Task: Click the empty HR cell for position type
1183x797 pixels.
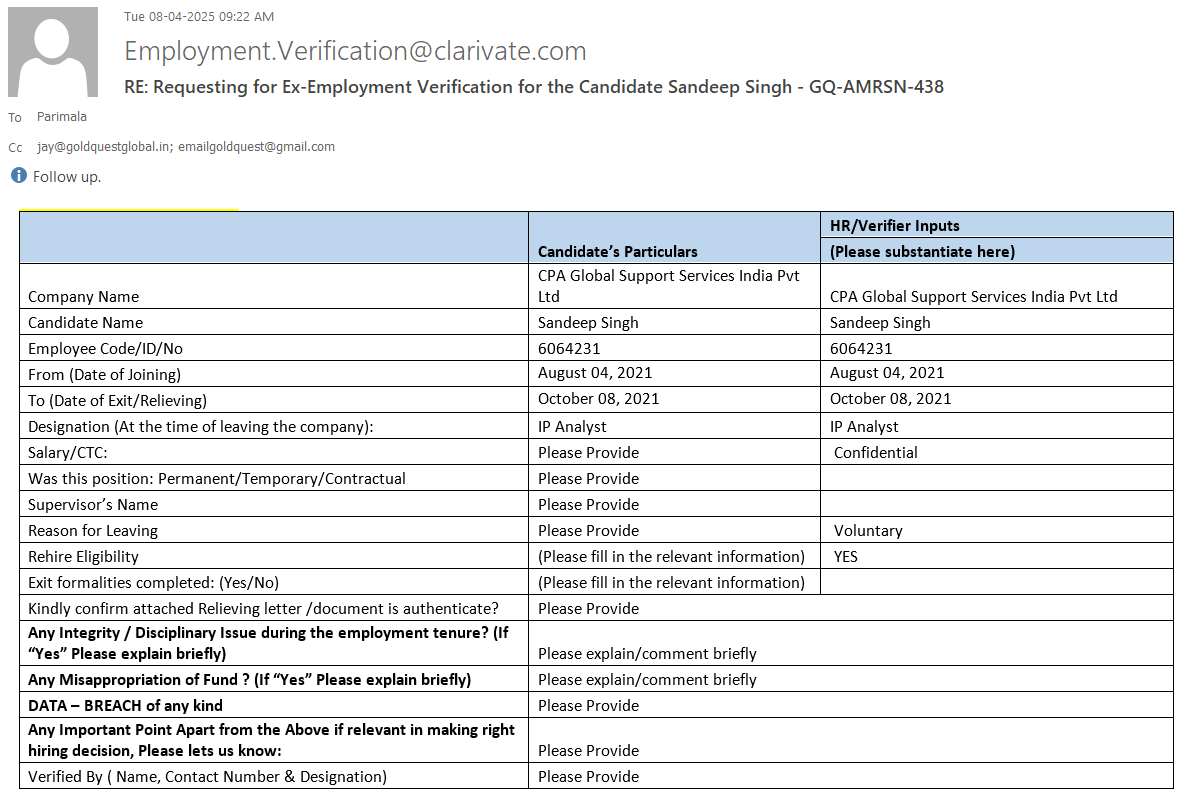Action: pyautogui.click(x=997, y=479)
